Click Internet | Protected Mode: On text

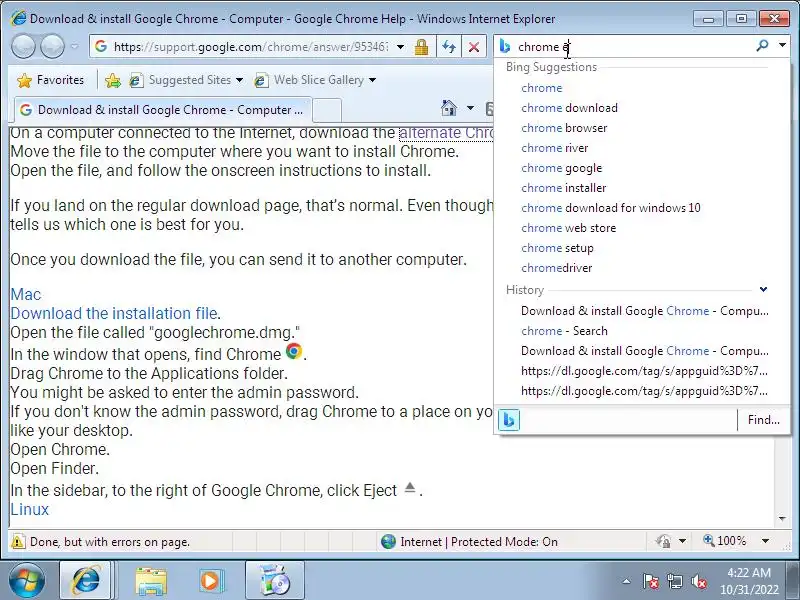click(479, 542)
